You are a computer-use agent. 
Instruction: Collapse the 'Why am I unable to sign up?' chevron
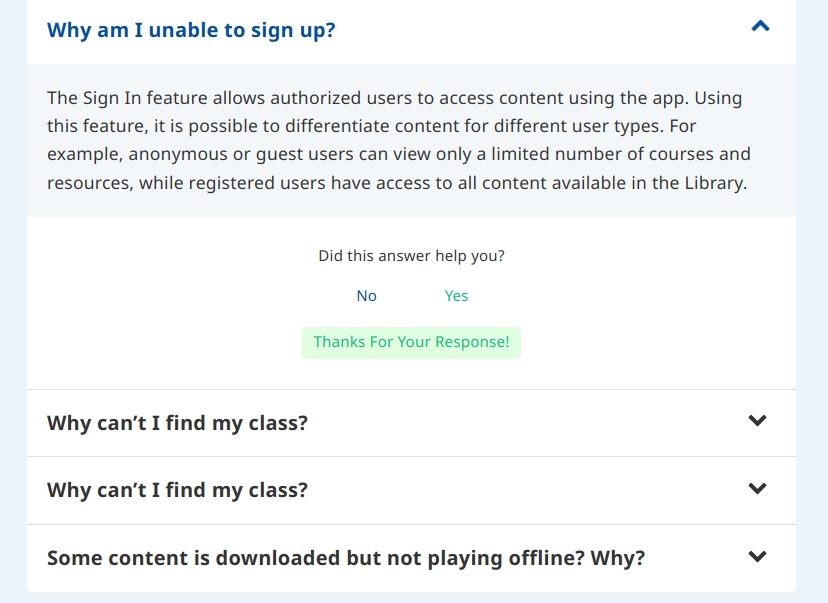[x=760, y=27]
